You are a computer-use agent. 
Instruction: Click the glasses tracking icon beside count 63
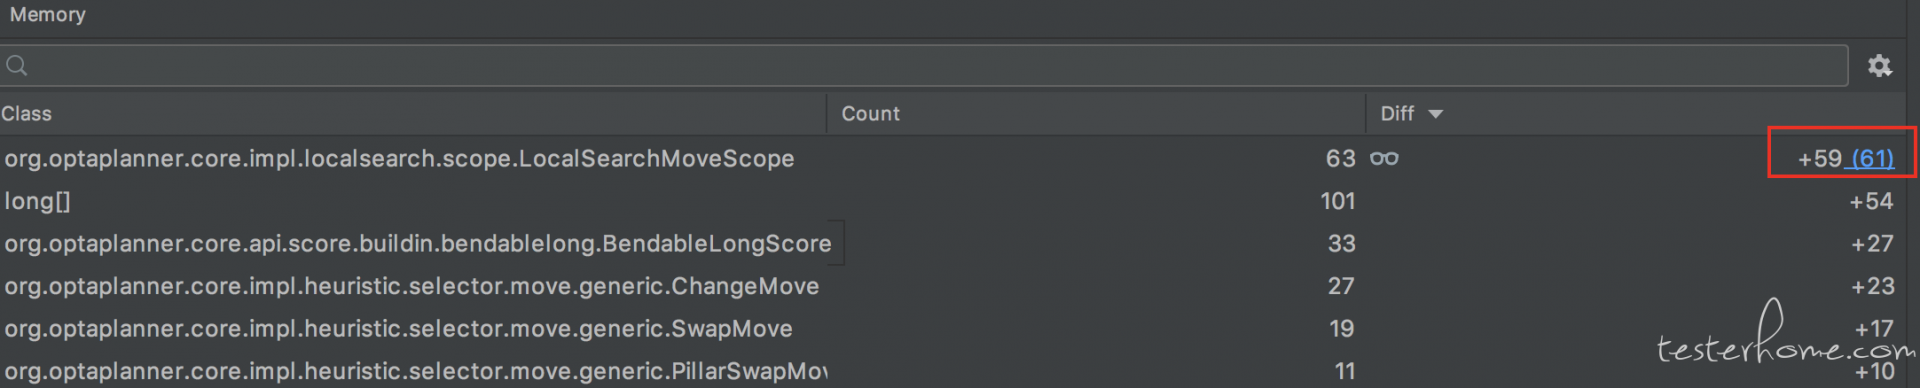click(1384, 158)
